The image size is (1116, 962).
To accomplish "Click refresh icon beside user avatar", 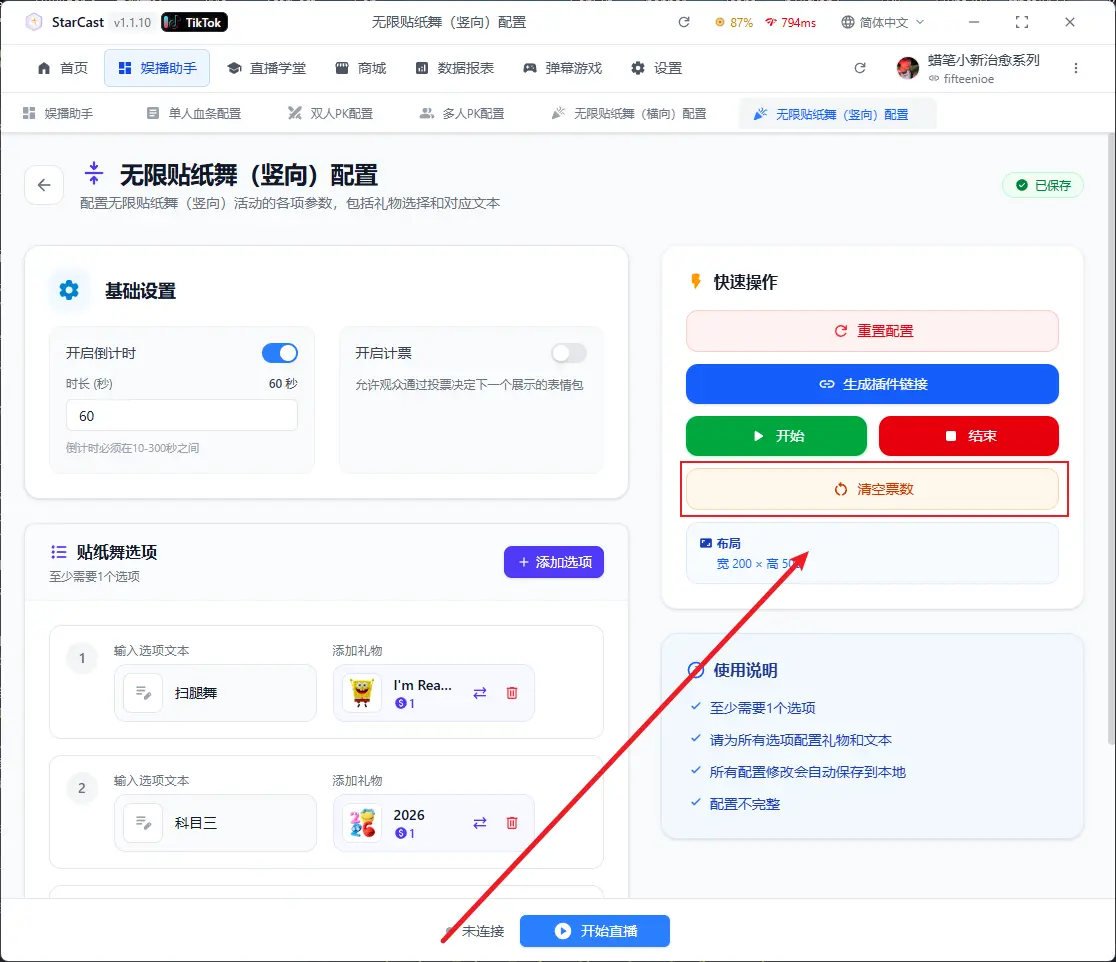I will tap(860, 68).
